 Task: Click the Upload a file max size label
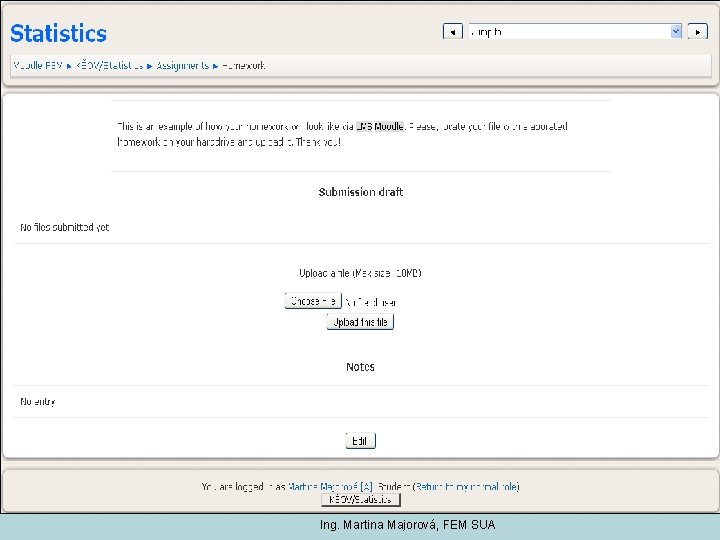(x=360, y=273)
